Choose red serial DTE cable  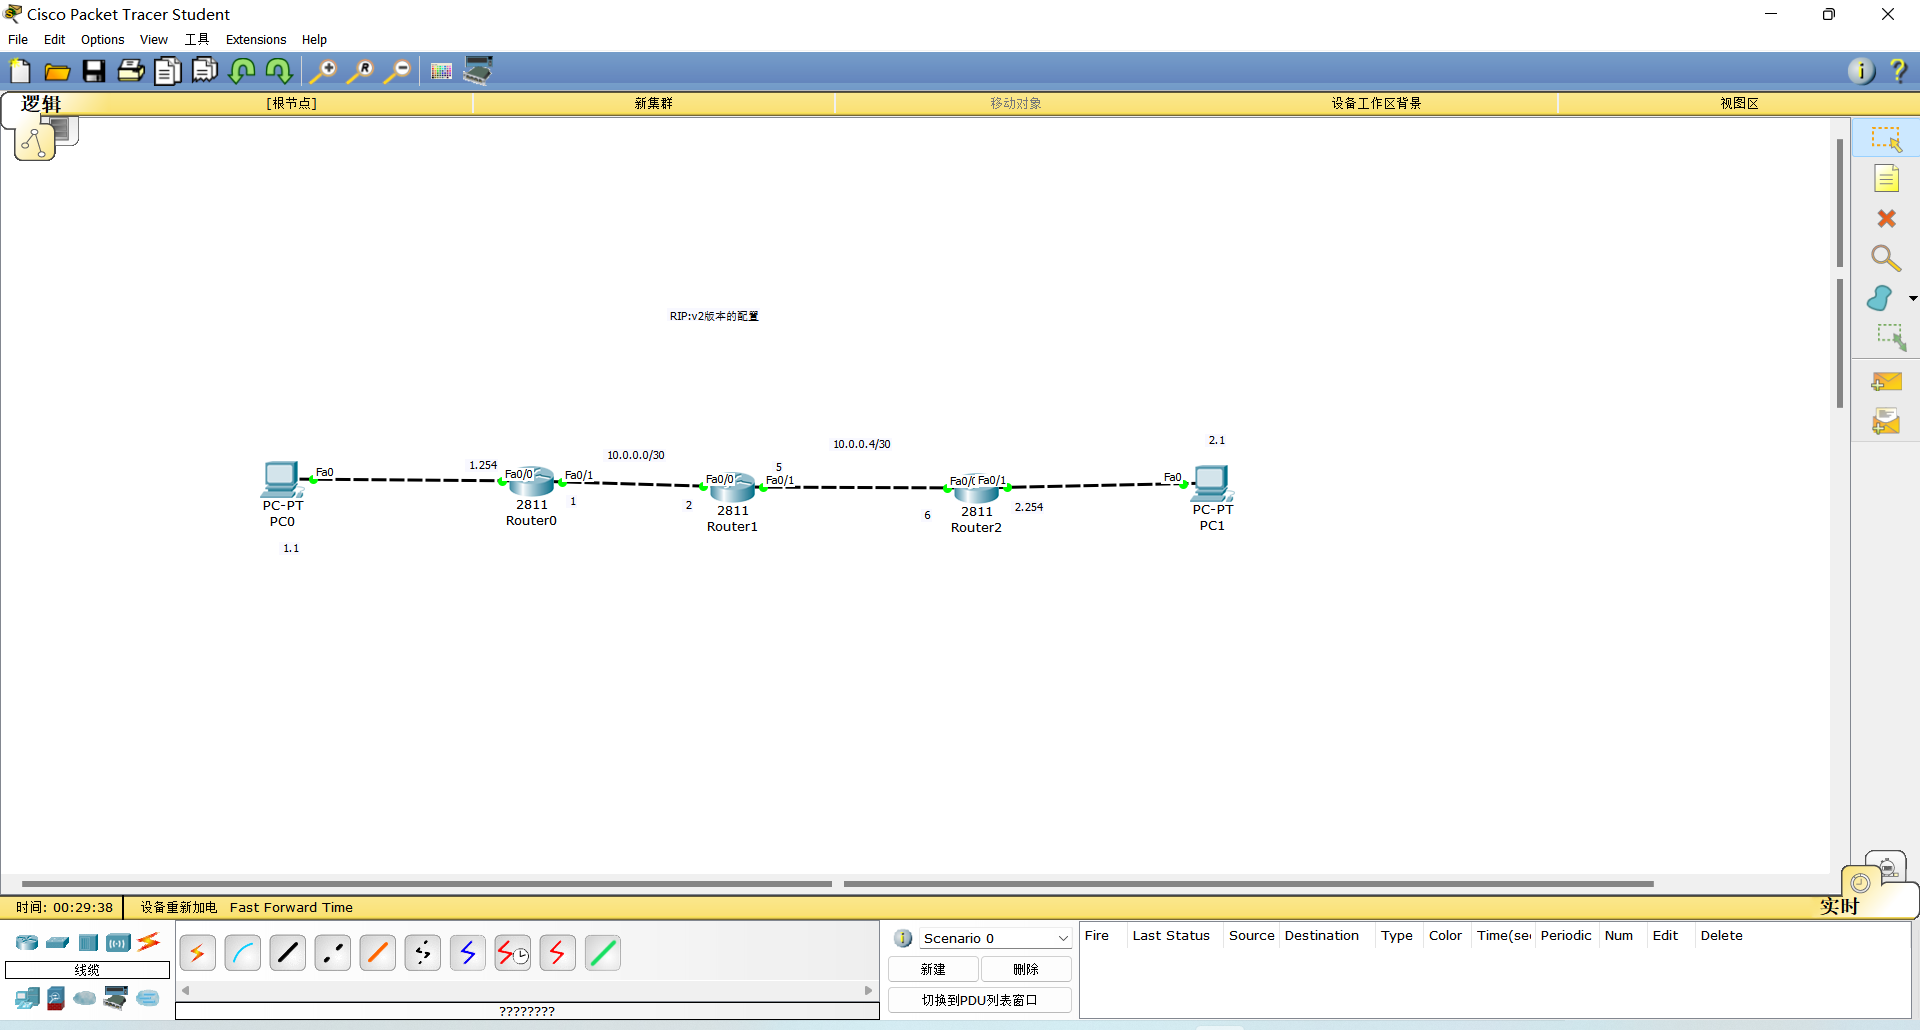pyautogui.click(x=557, y=953)
